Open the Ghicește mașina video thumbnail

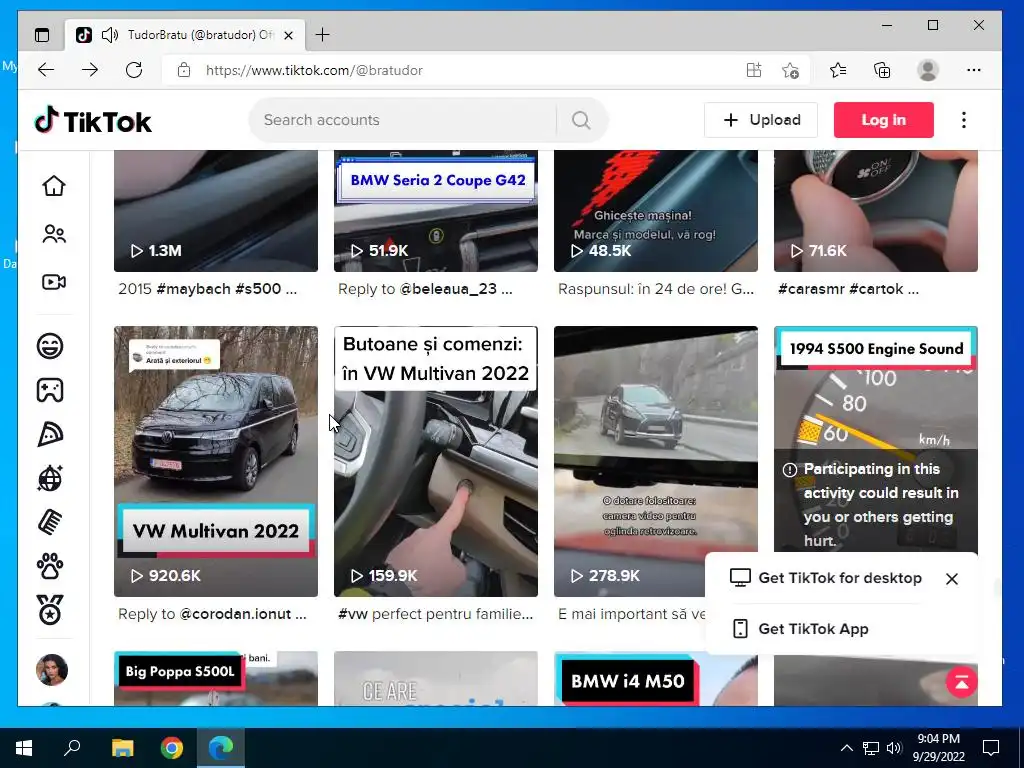(x=656, y=211)
